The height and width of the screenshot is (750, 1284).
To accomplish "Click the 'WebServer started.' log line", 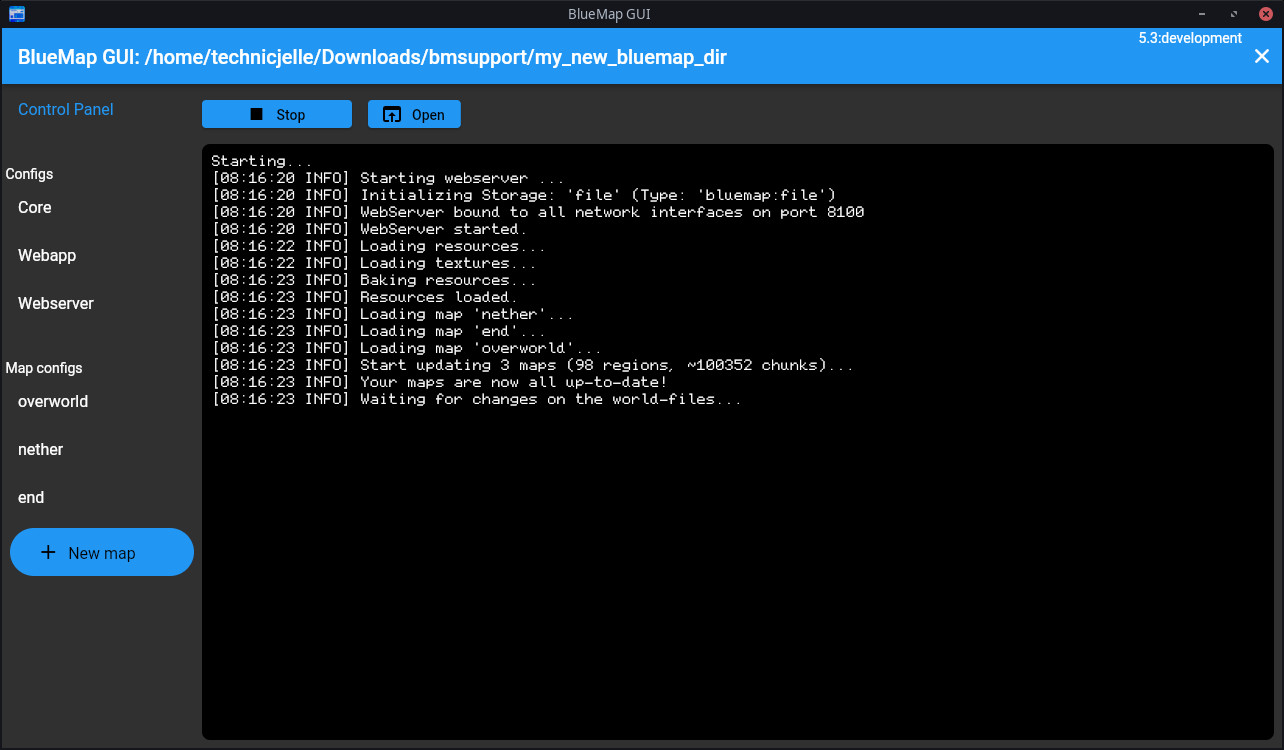I will coord(369,229).
